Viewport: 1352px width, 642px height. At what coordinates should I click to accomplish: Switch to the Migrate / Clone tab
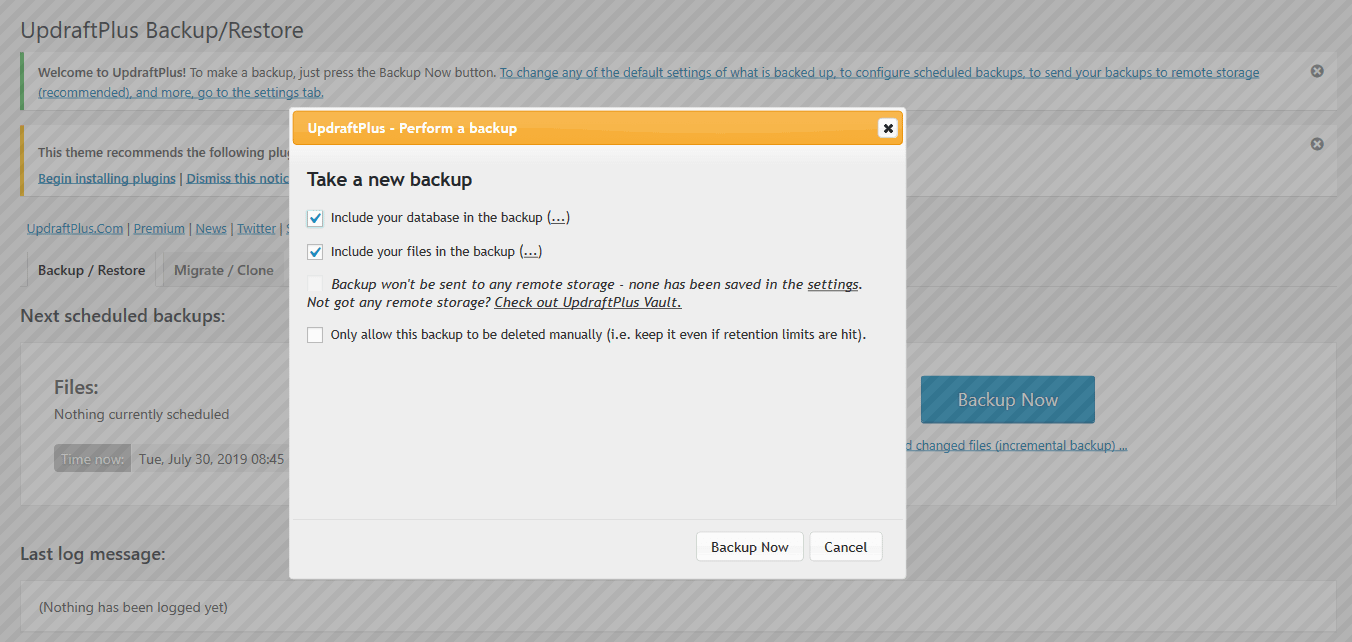tap(223, 270)
